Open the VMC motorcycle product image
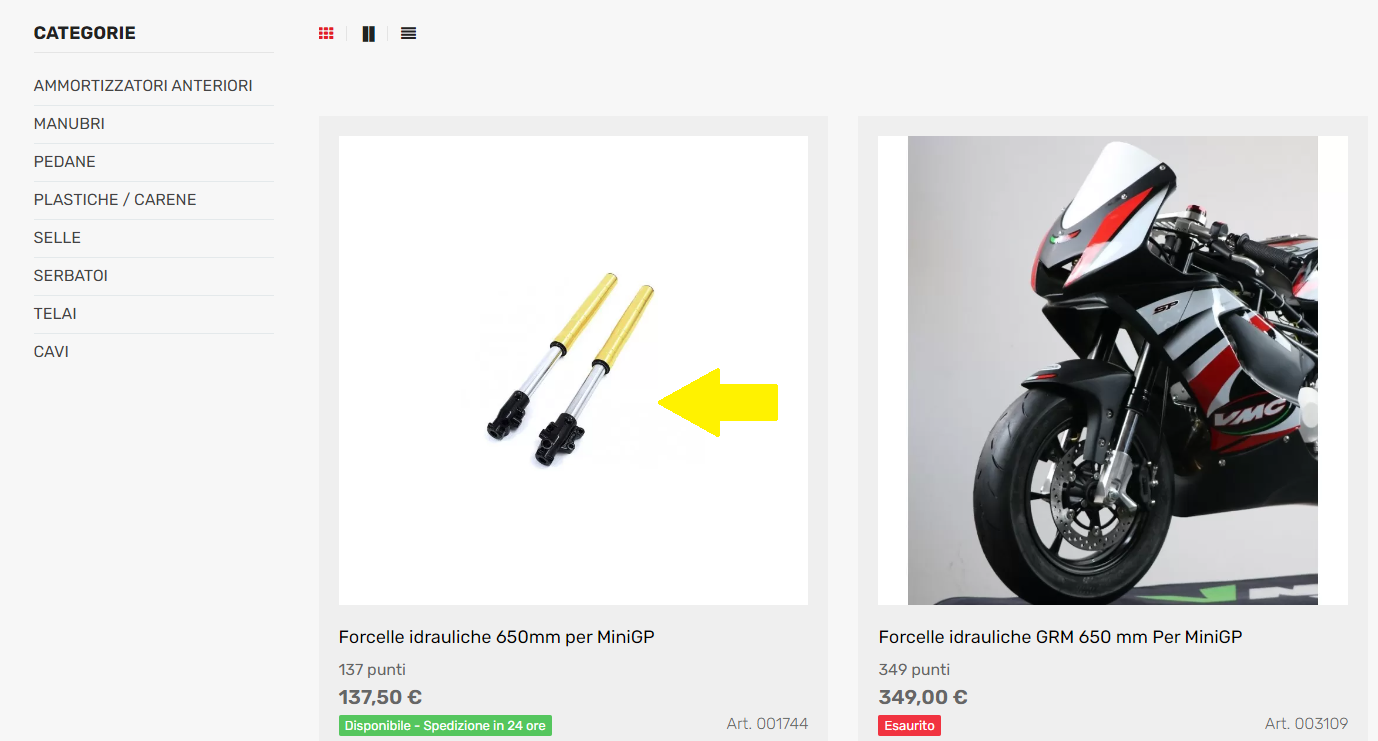This screenshot has height=741, width=1378. [1112, 370]
